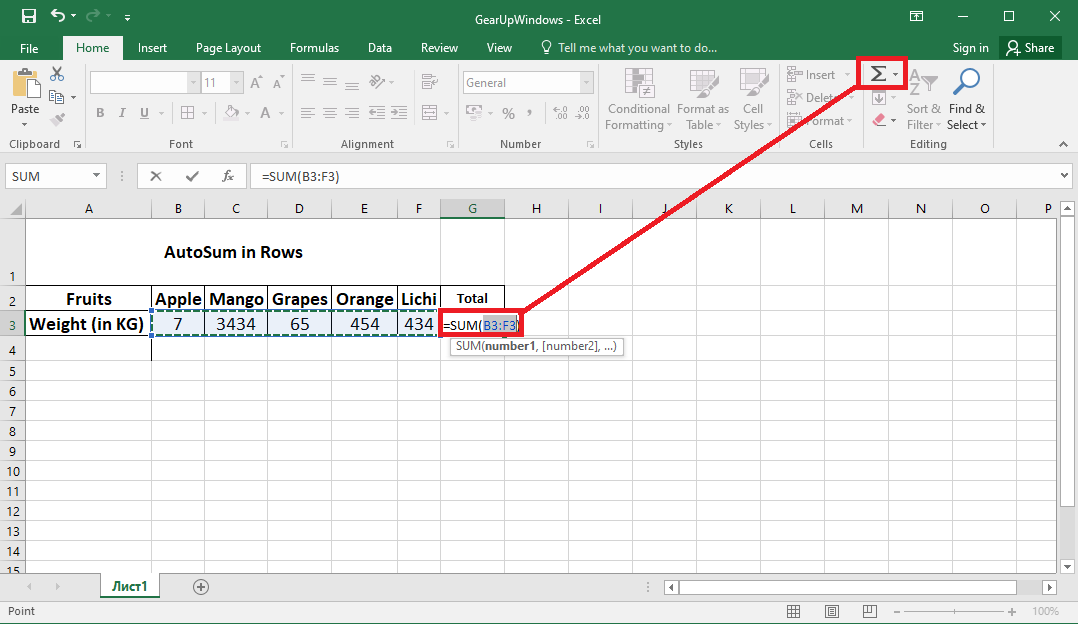Click the Share button
This screenshot has width=1078, height=624.
pyautogui.click(x=1030, y=47)
